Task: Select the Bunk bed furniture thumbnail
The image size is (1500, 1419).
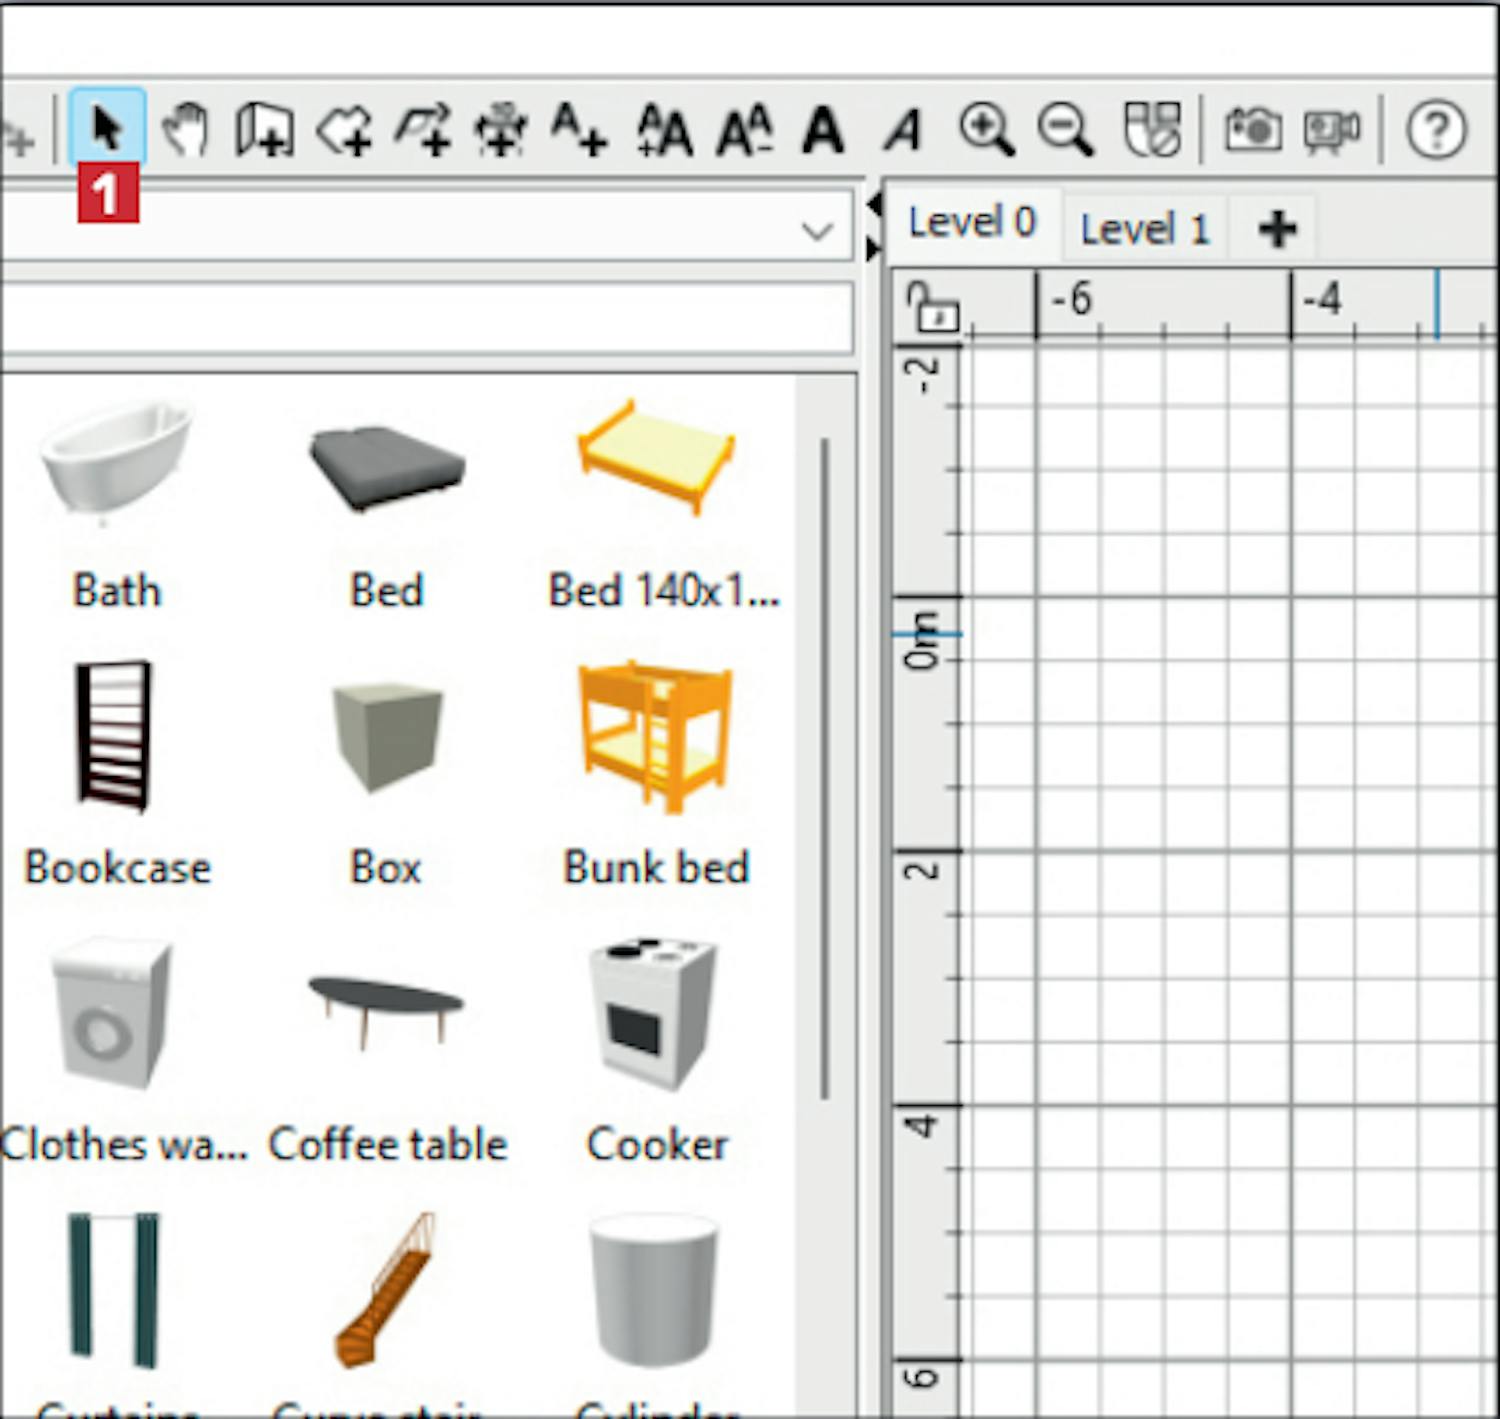Action: (x=656, y=738)
